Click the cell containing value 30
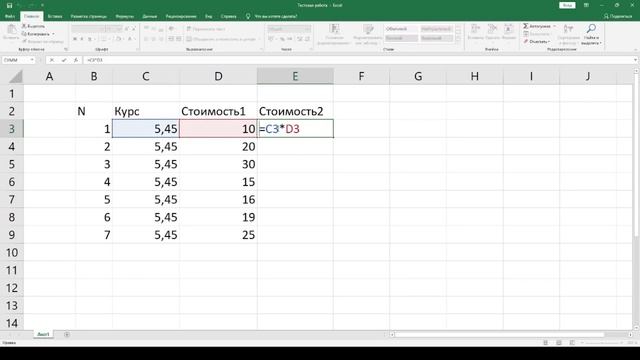 pos(218,164)
